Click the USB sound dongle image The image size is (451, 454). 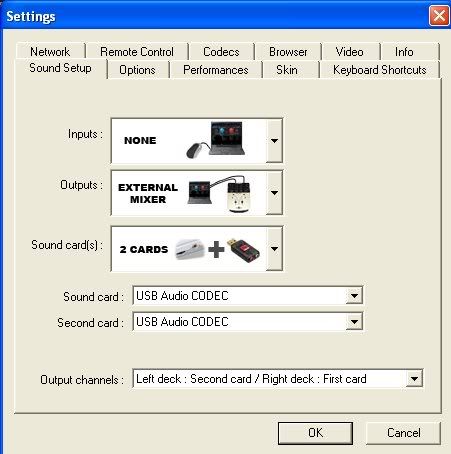(243, 250)
